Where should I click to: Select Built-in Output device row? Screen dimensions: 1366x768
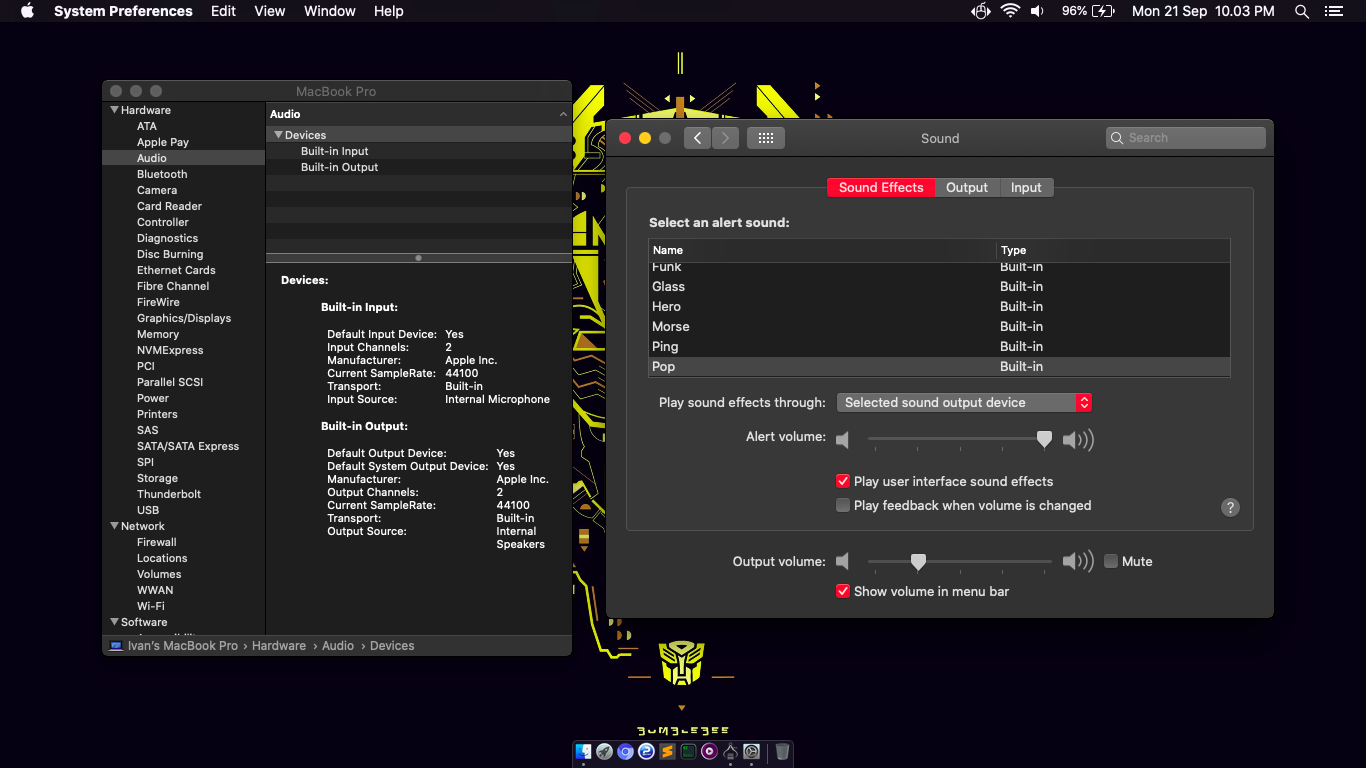[x=418, y=167]
